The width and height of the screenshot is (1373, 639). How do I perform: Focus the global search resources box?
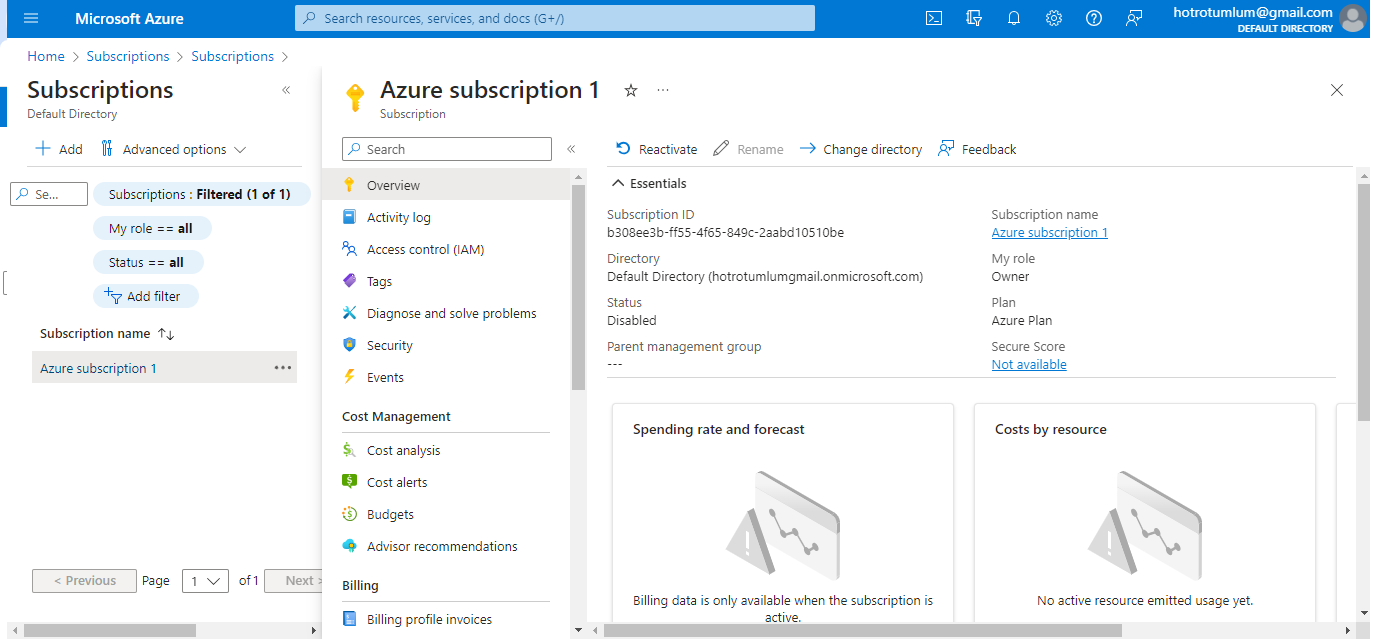[555, 18]
